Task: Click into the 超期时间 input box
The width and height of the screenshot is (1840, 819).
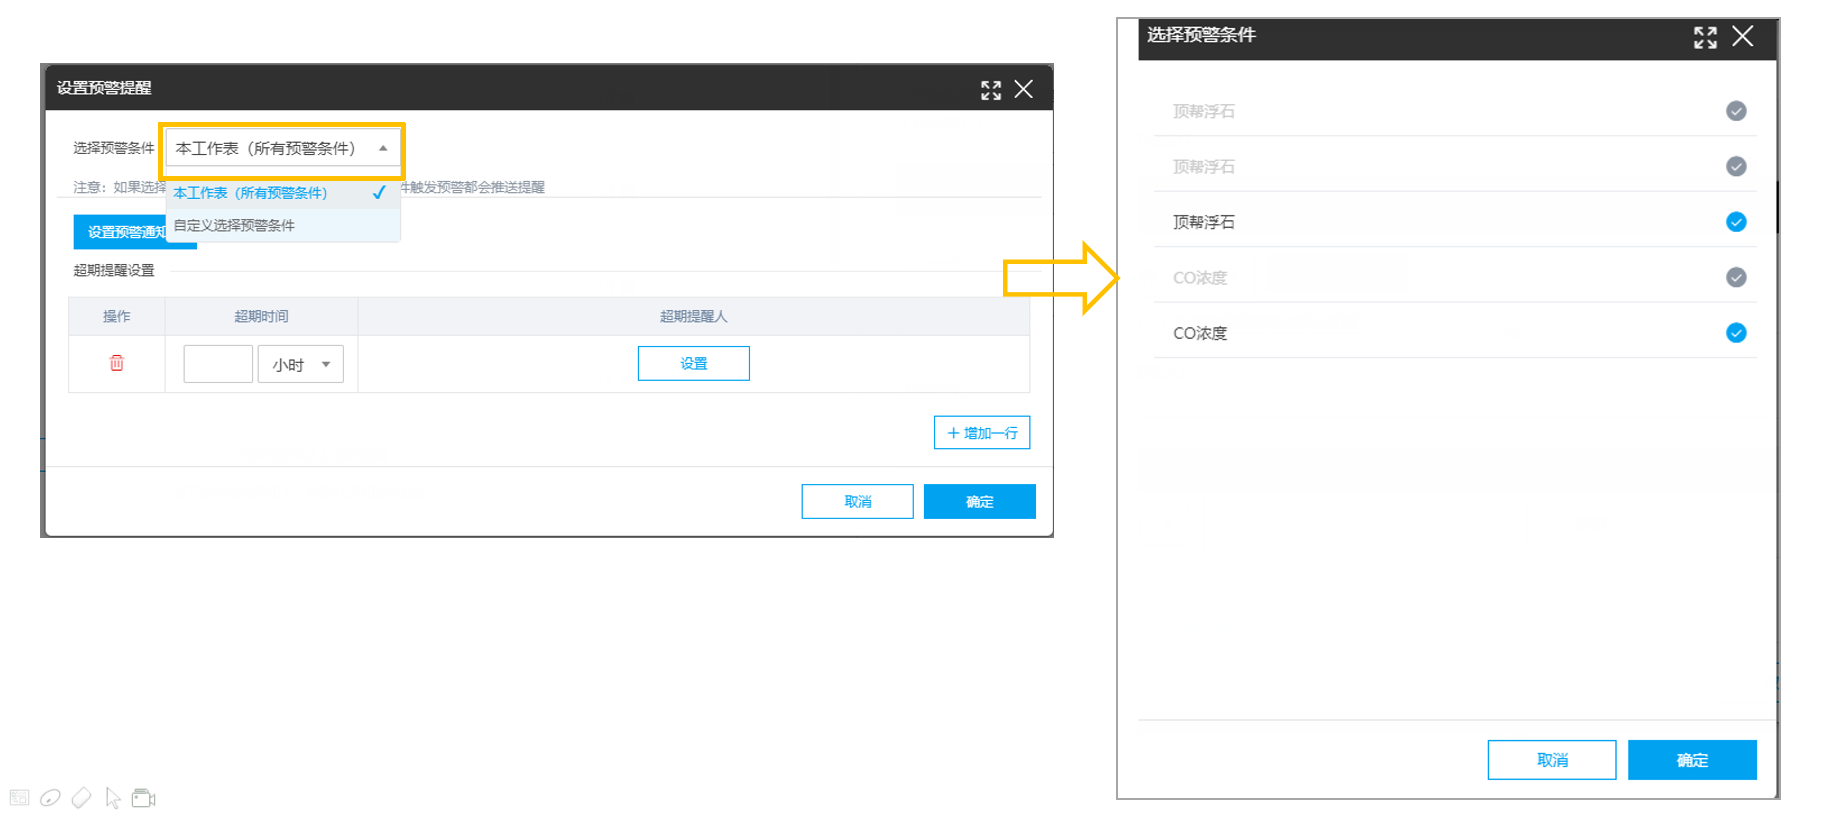Action: 218,364
